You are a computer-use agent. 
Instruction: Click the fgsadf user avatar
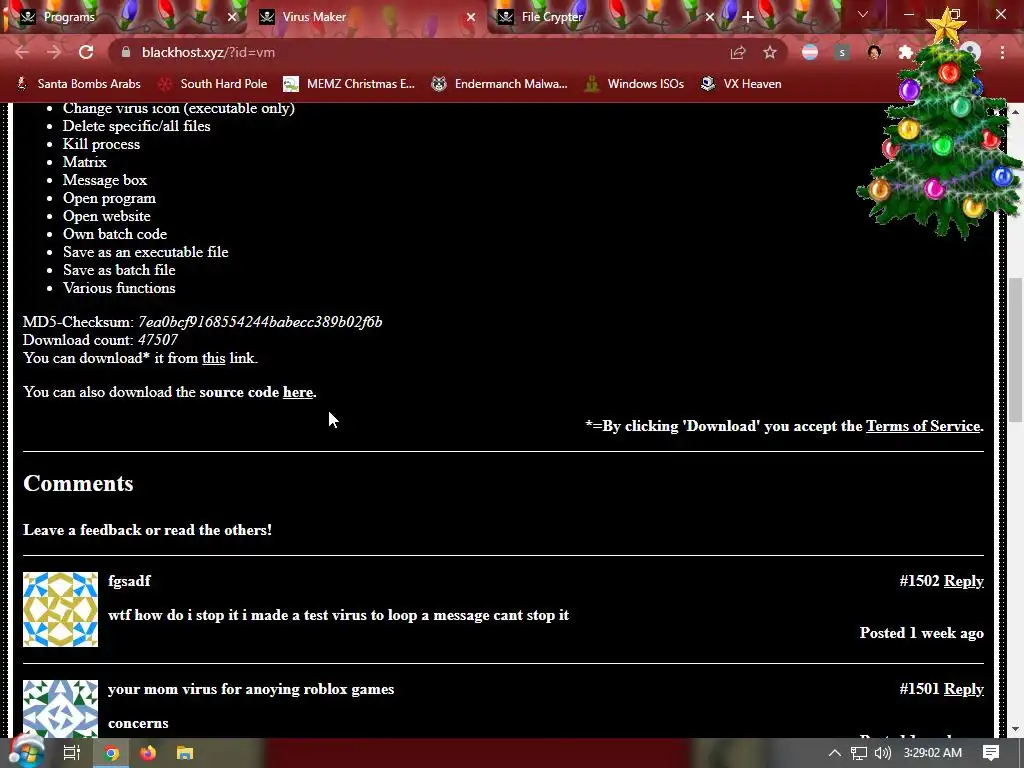(x=60, y=609)
